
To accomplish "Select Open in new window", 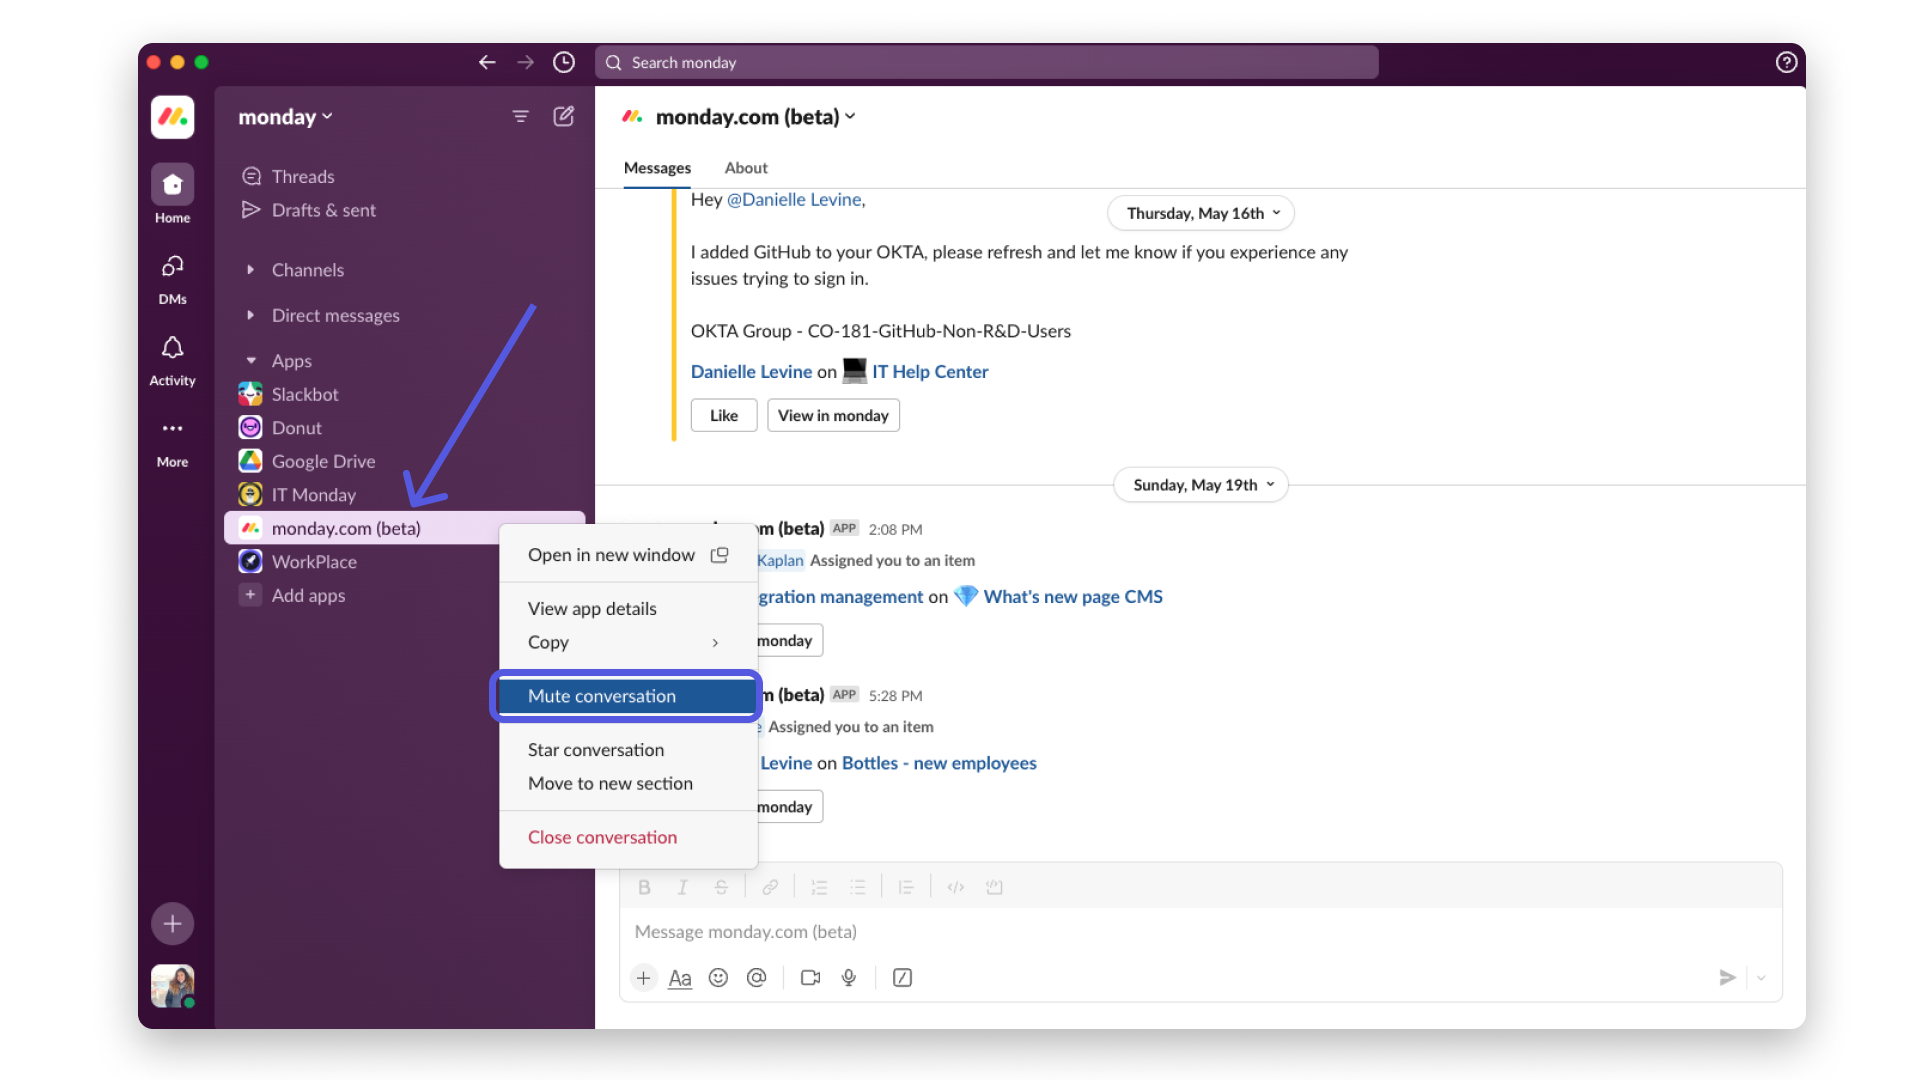I will (628, 555).
